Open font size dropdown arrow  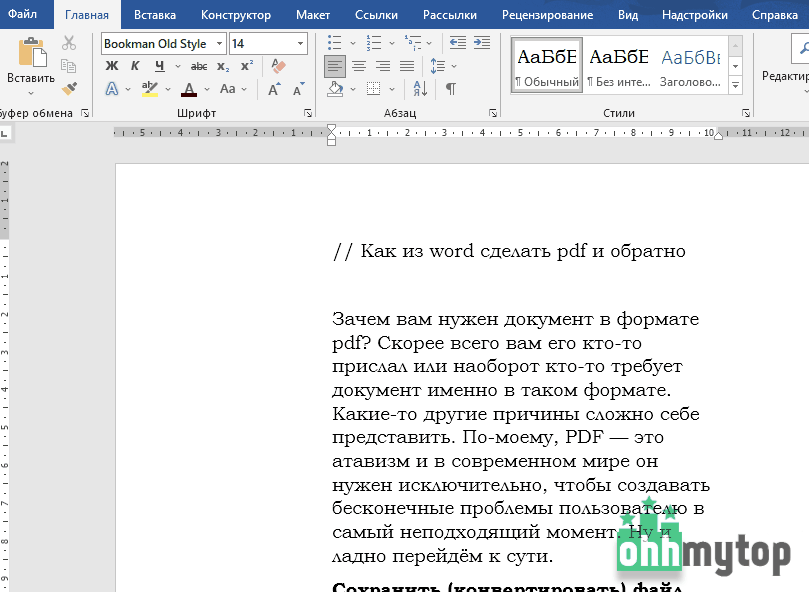300,44
